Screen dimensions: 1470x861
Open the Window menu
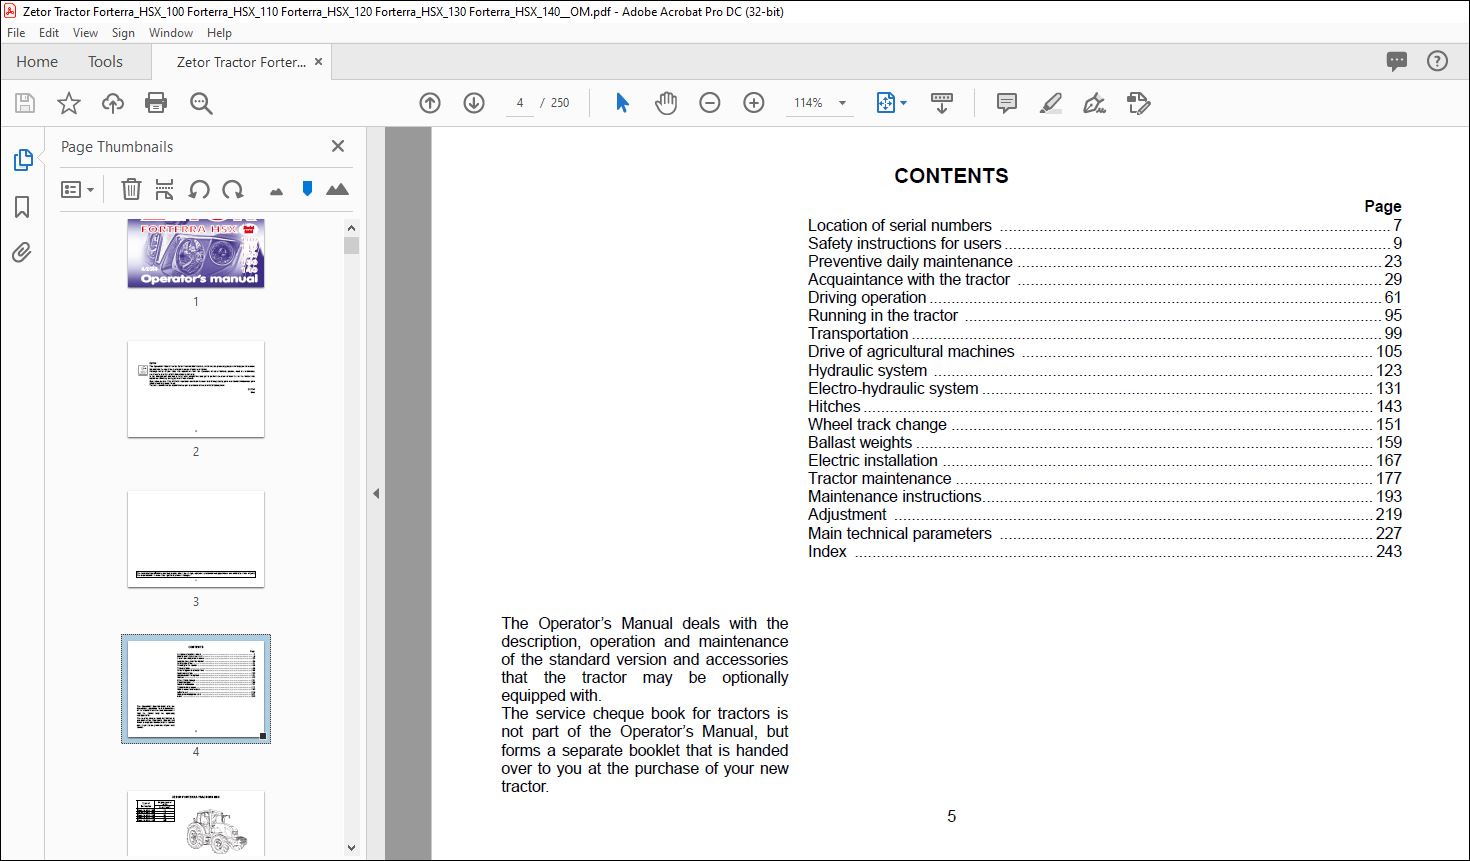click(171, 33)
